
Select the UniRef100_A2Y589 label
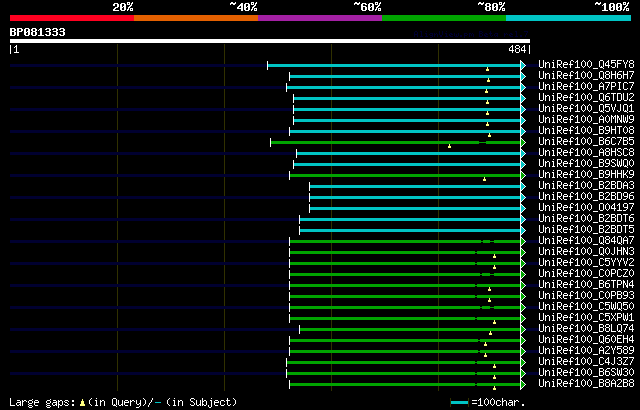pos(587,351)
